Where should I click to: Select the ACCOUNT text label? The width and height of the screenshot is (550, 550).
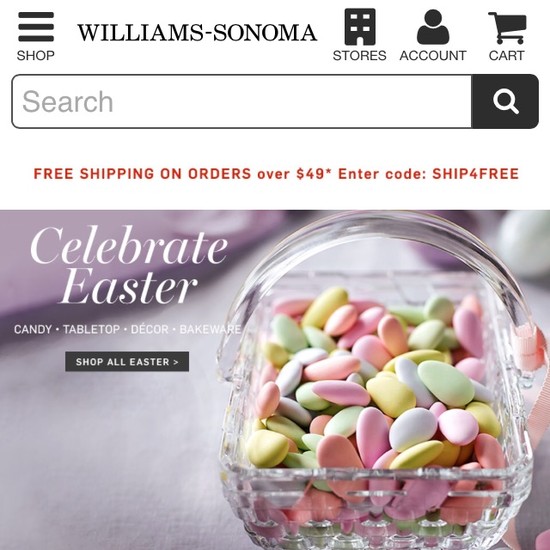[433, 55]
